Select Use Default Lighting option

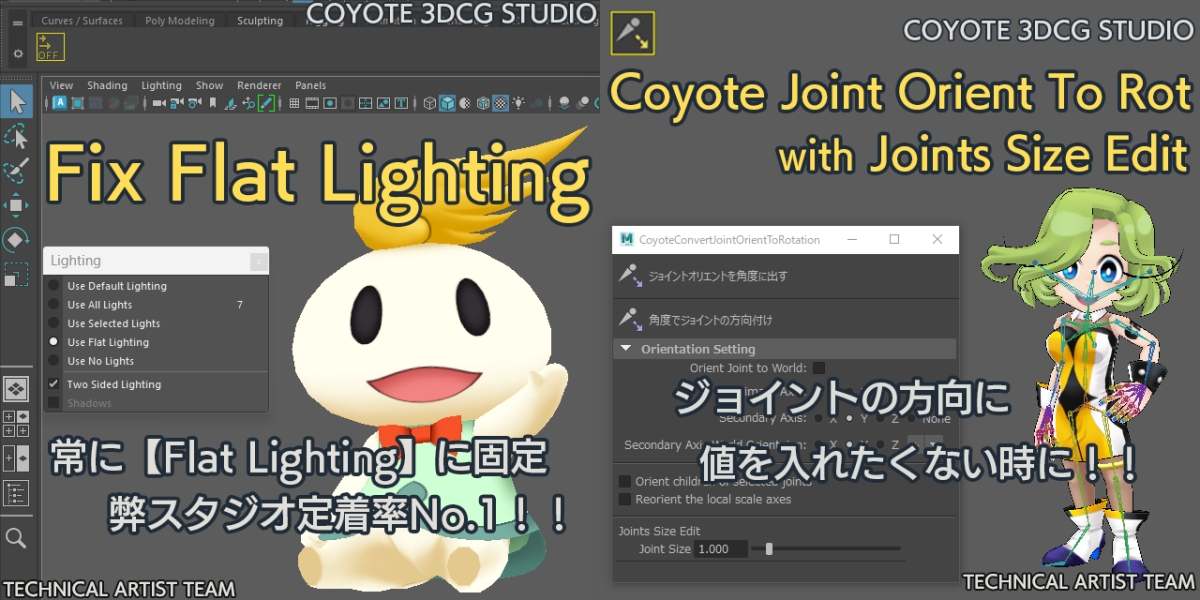tap(156, 286)
